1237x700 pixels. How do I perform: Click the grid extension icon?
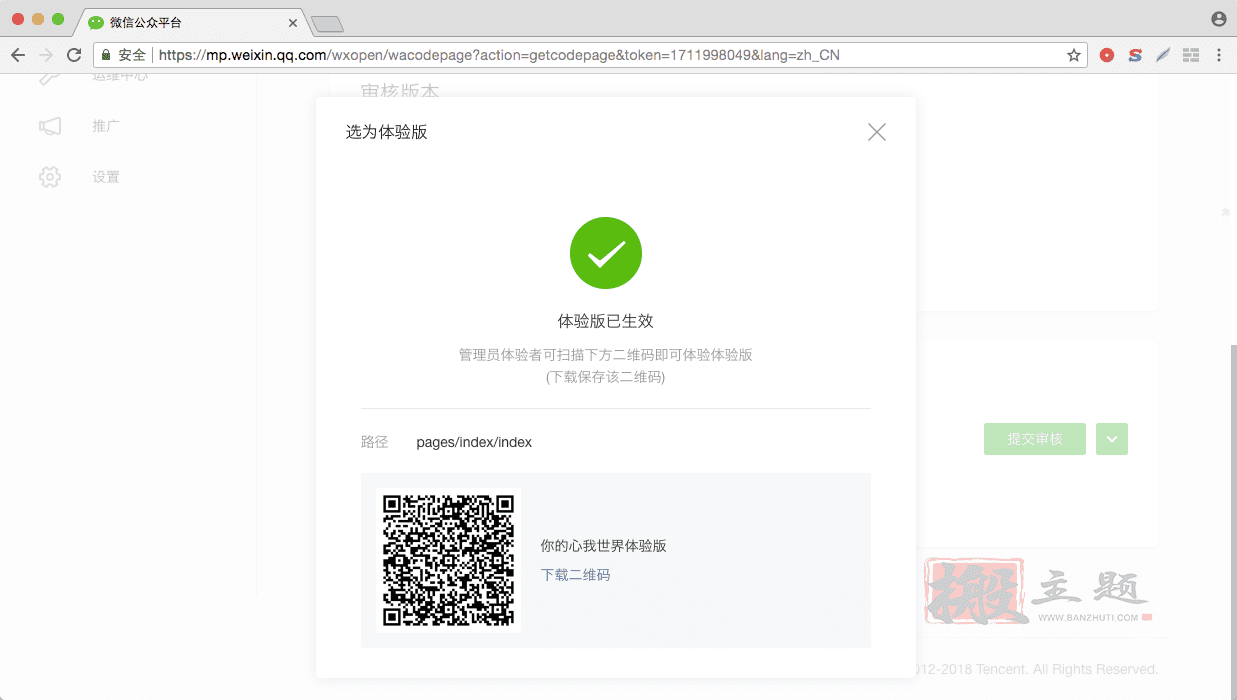[x=1191, y=55]
